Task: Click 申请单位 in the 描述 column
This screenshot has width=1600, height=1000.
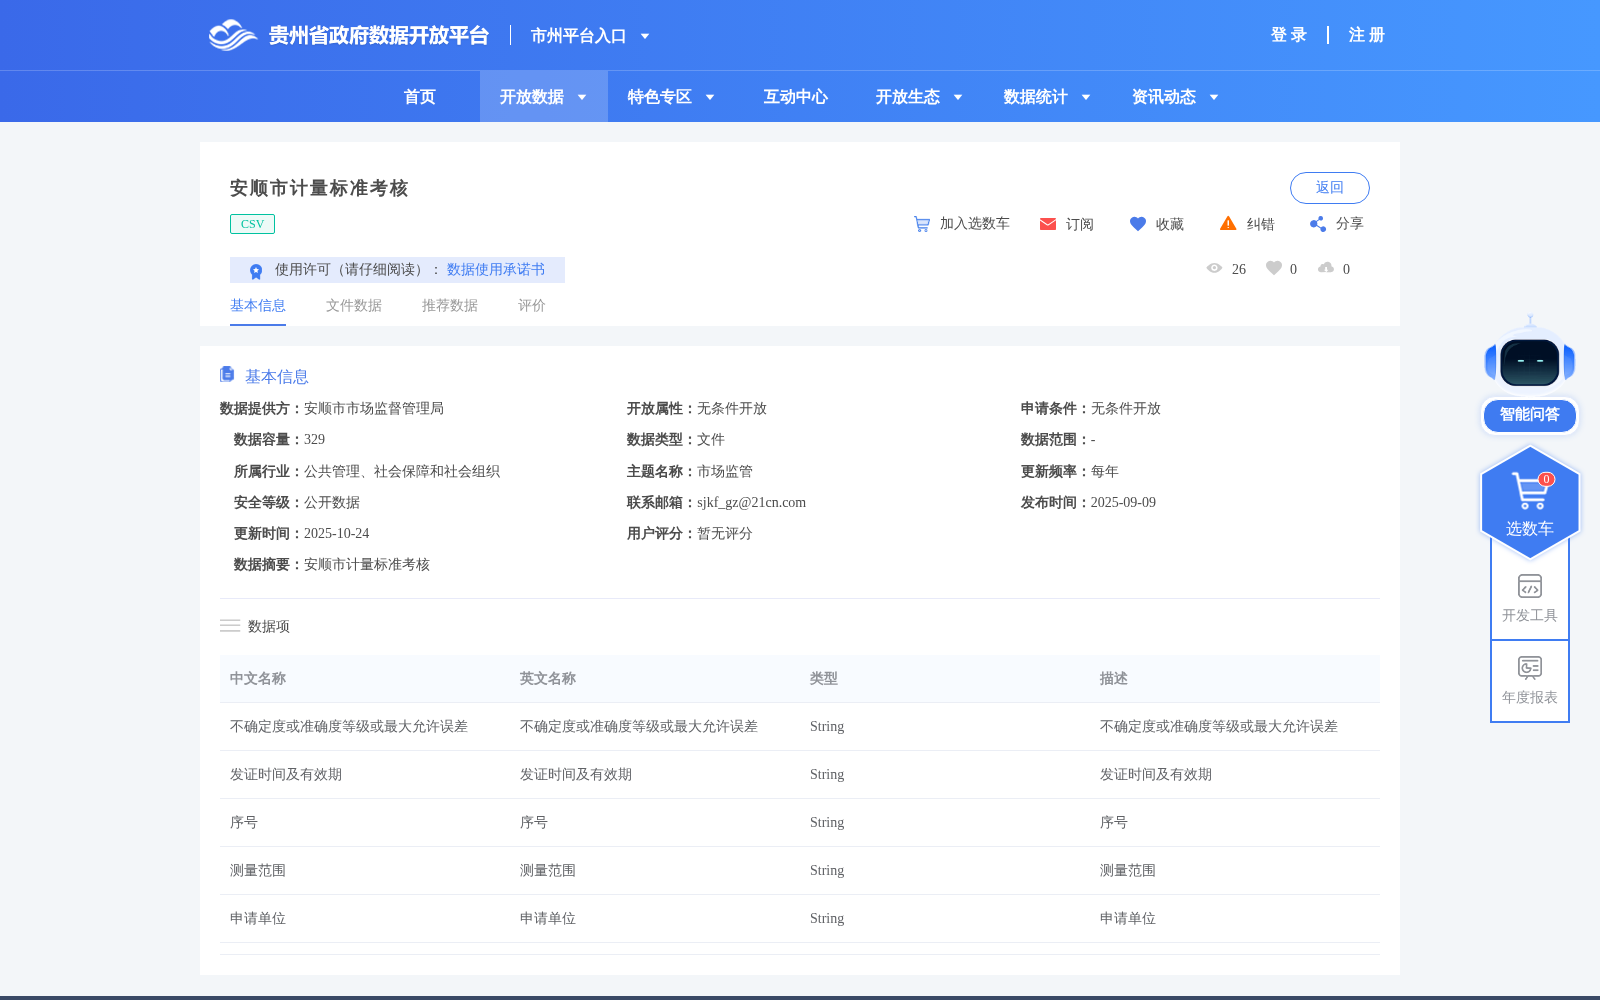Action: [x=1128, y=919]
